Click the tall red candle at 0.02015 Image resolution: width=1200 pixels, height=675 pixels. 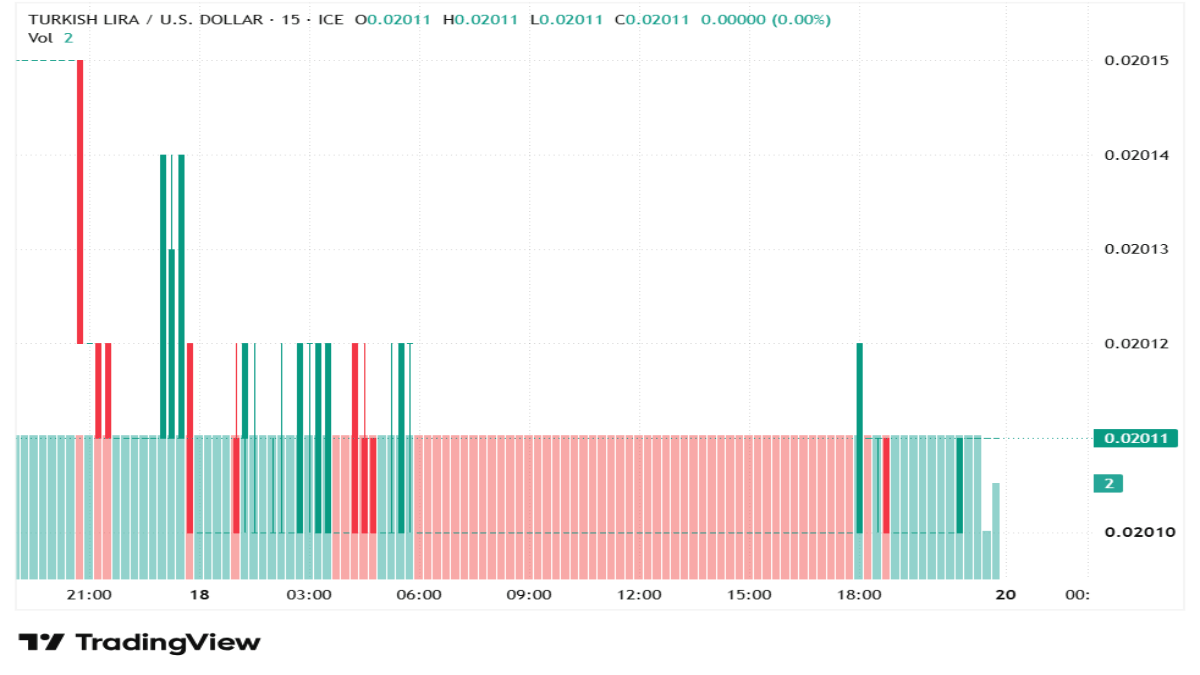80,202
